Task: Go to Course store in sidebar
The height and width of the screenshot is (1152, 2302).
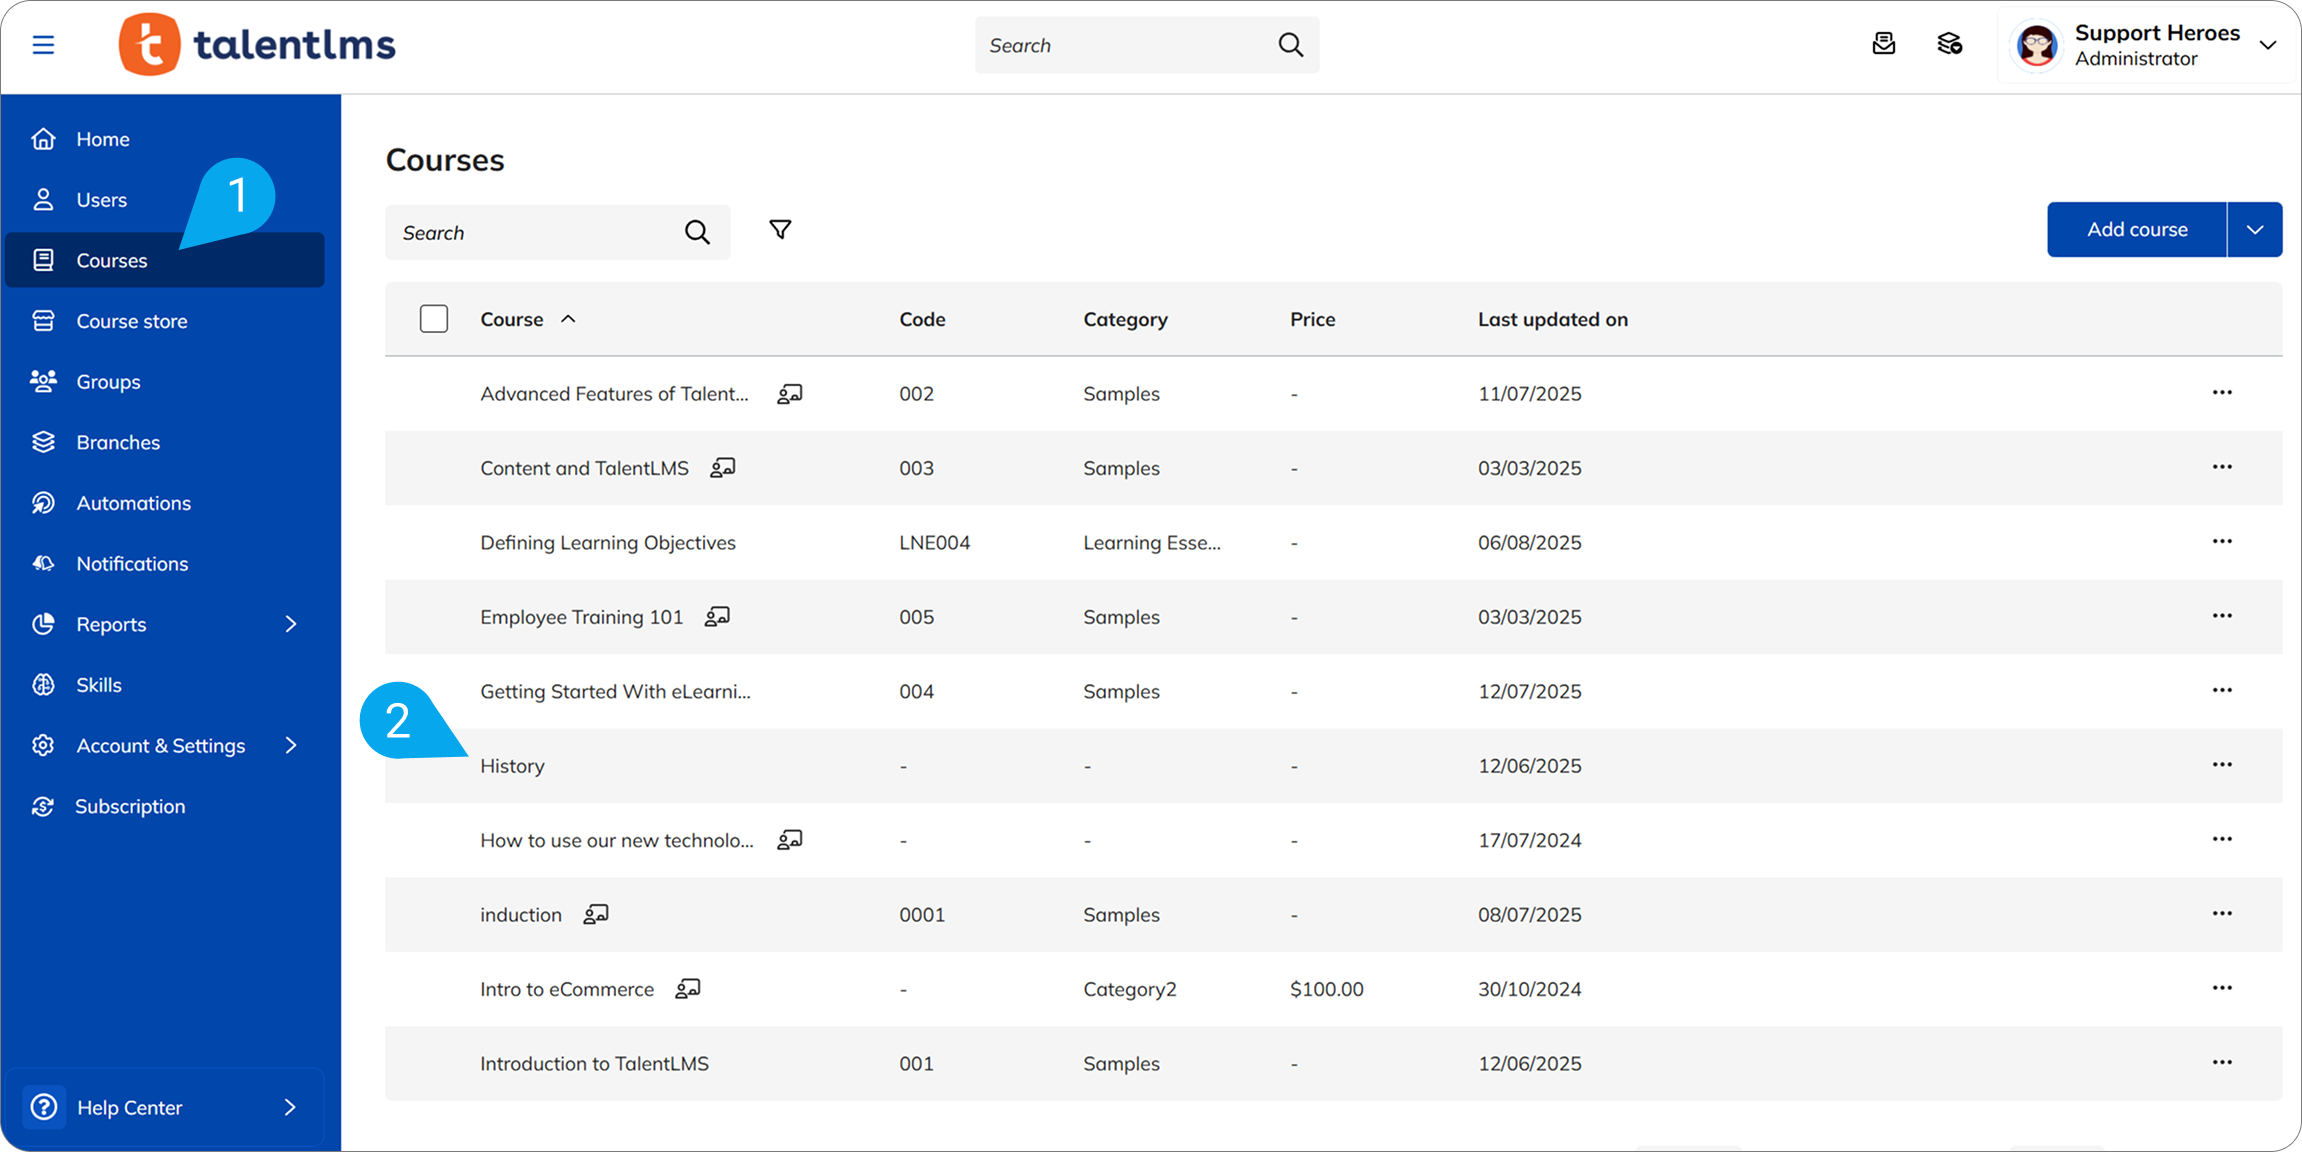Action: [x=131, y=321]
